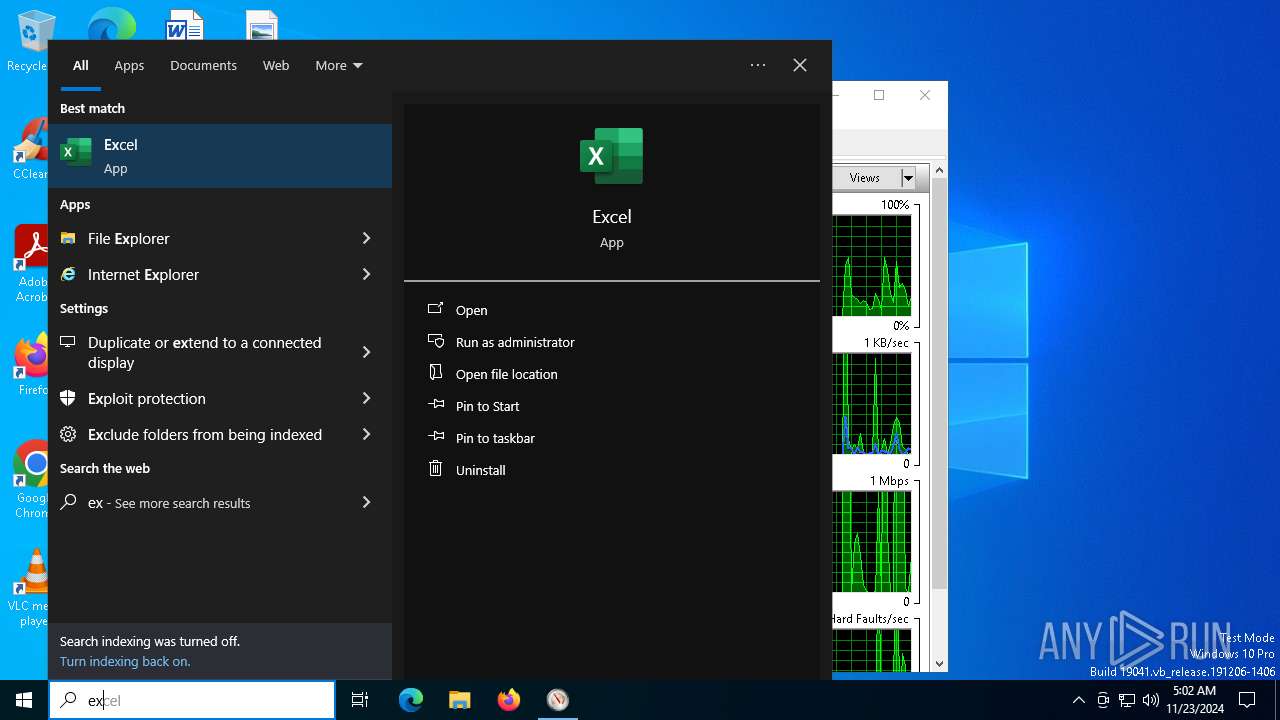Image resolution: width=1280 pixels, height=720 pixels.
Task: Expand the 'ex' web search results chevron
Action: pyautogui.click(x=366, y=502)
